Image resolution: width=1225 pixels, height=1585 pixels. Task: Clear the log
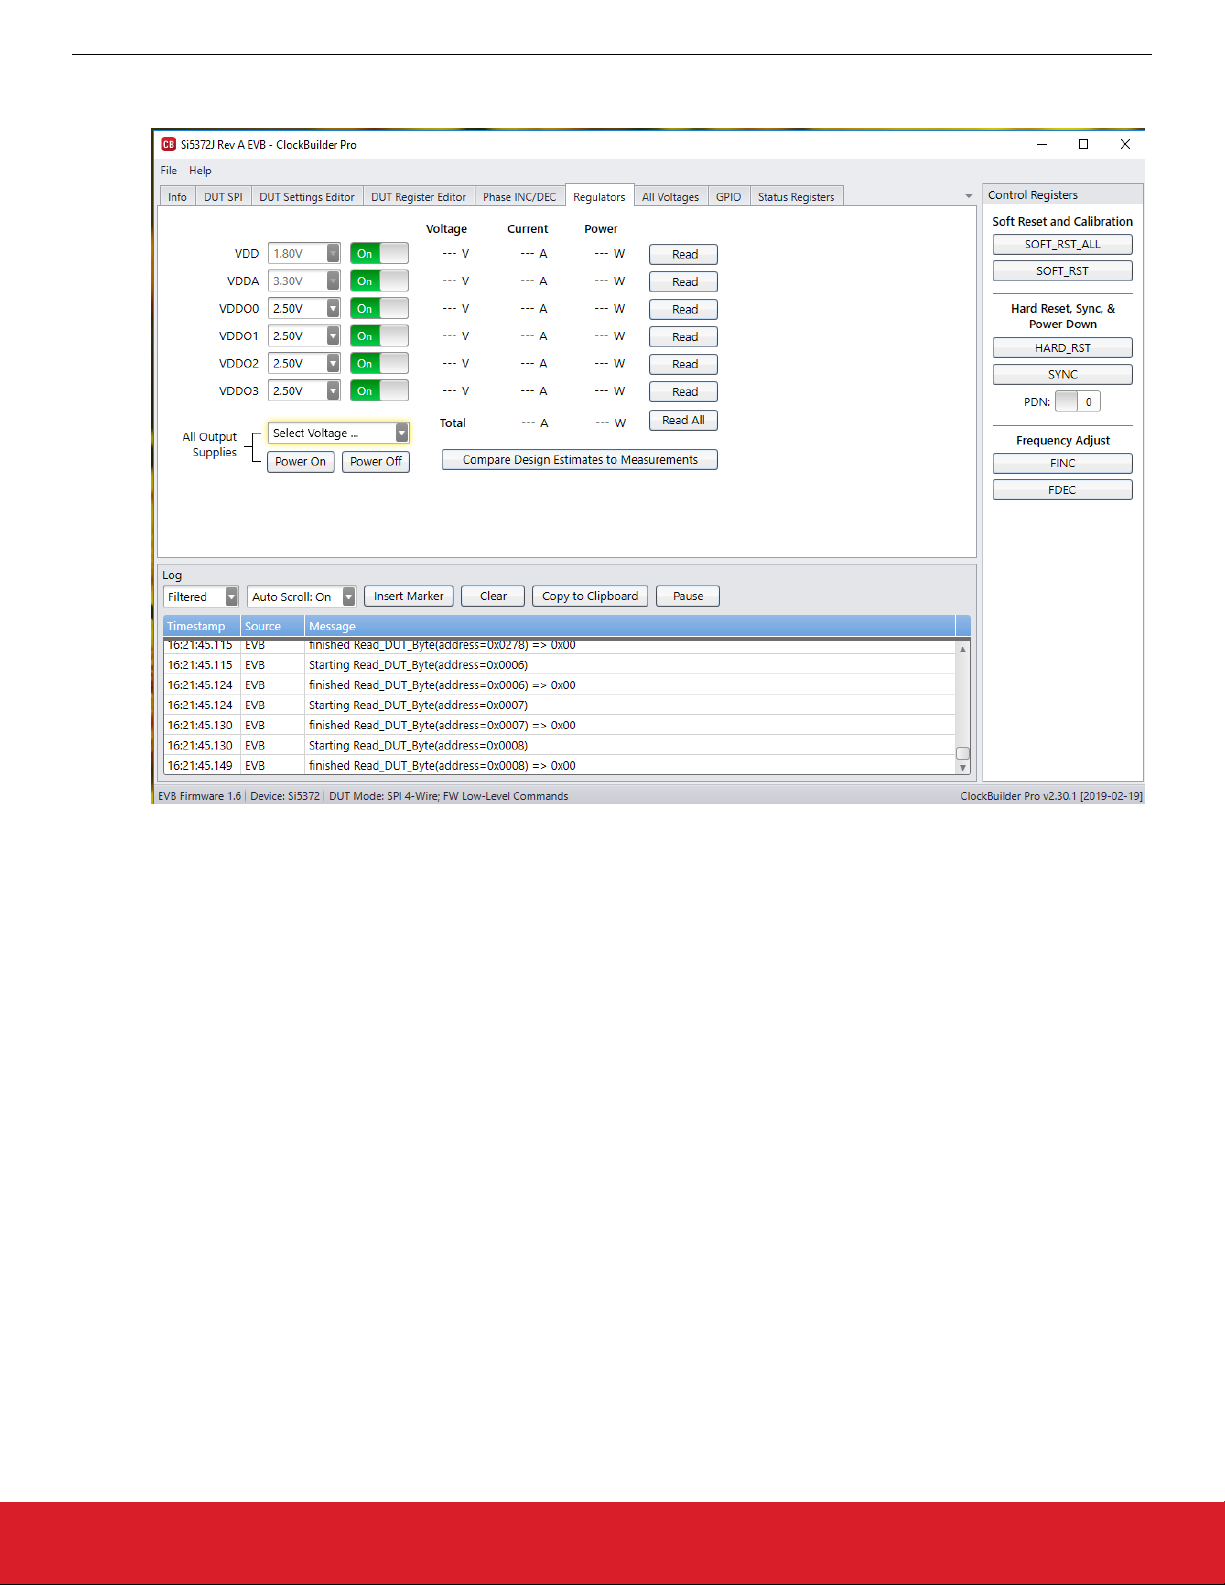pyautogui.click(x=493, y=596)
